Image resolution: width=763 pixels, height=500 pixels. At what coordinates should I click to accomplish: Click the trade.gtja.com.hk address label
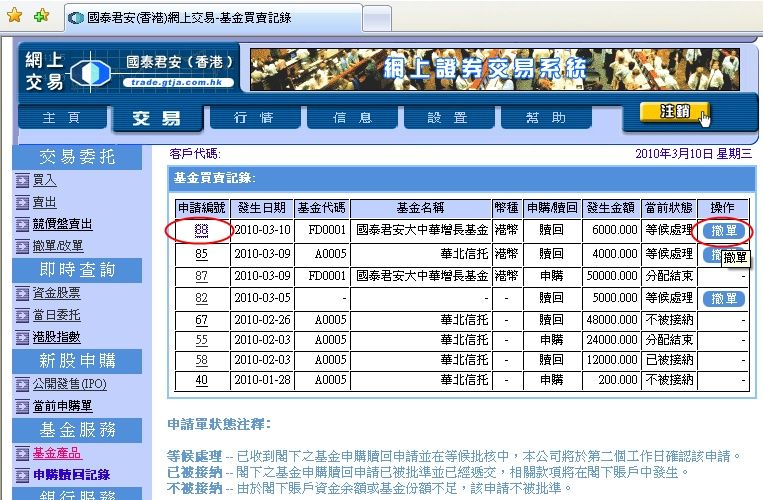coord(177,83)
